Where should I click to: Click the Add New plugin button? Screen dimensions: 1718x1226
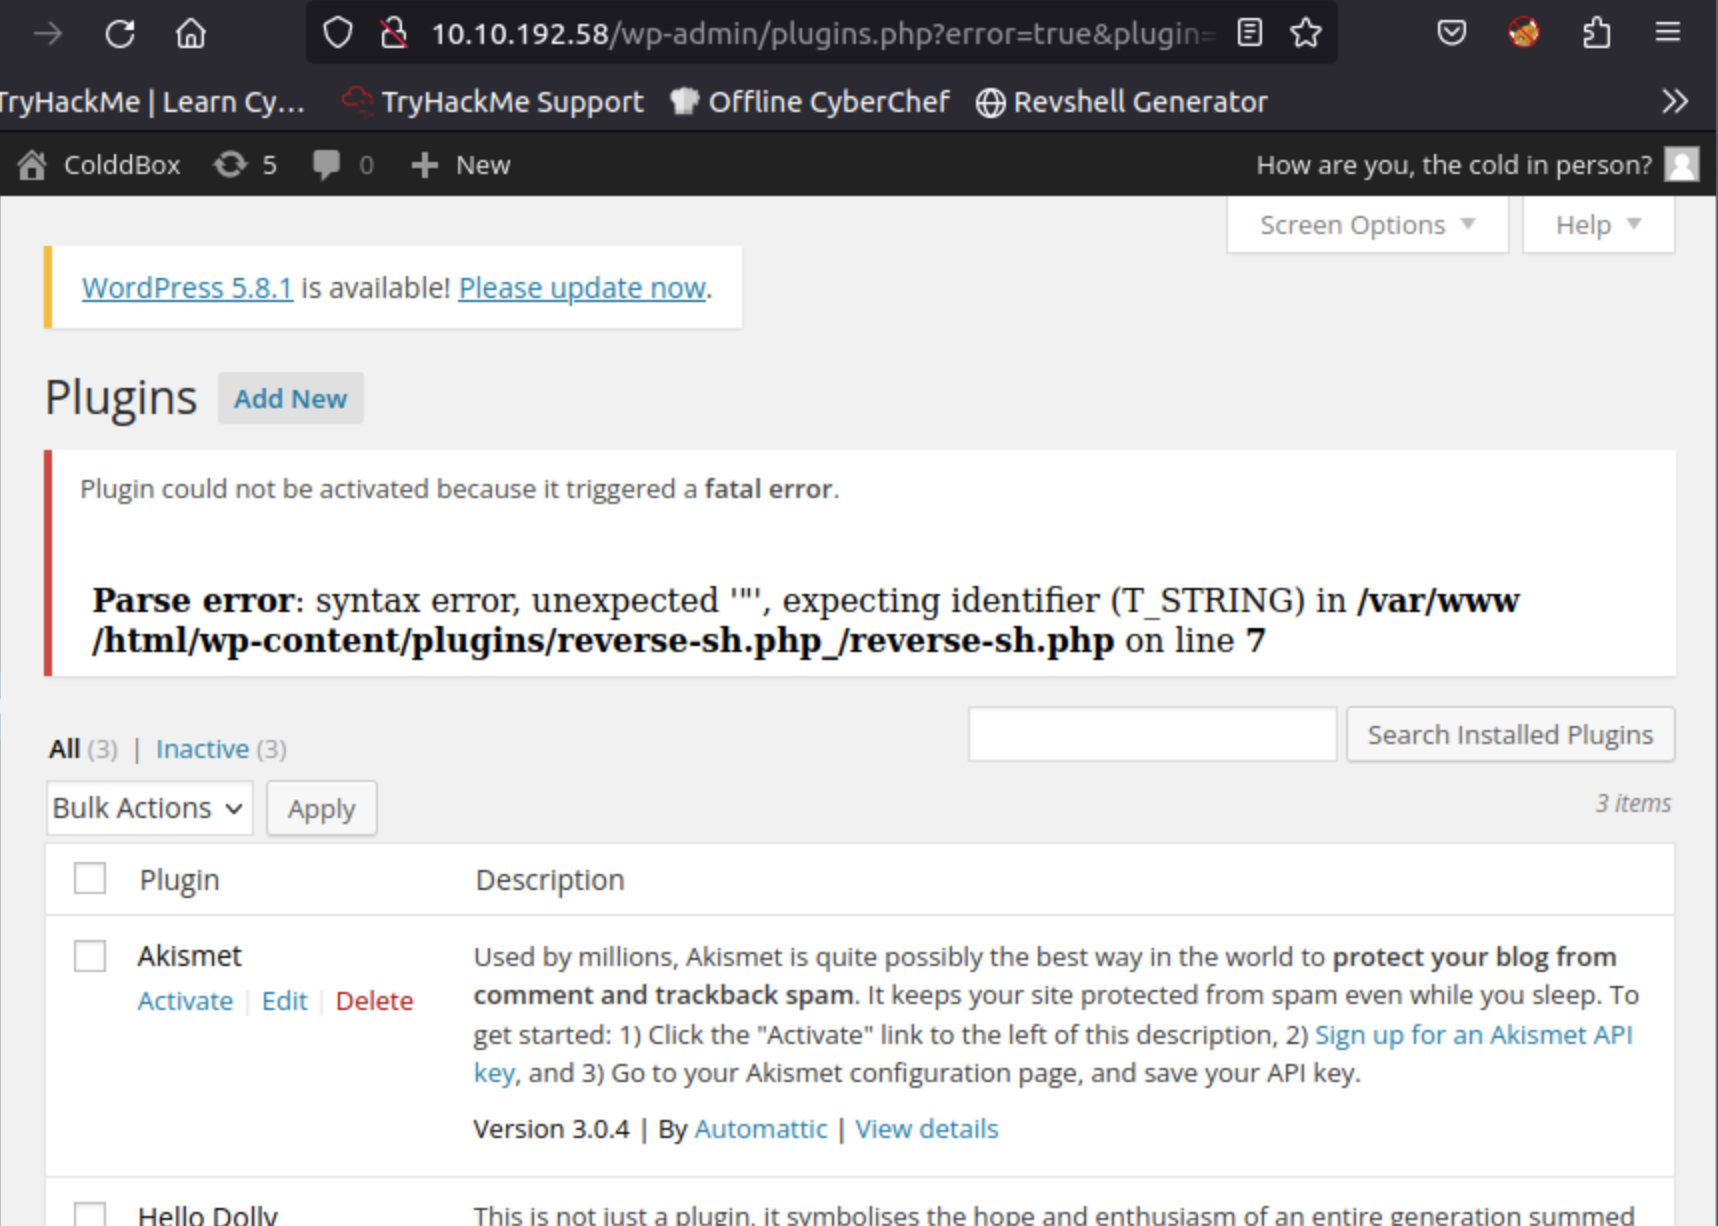tap(291, 398)
